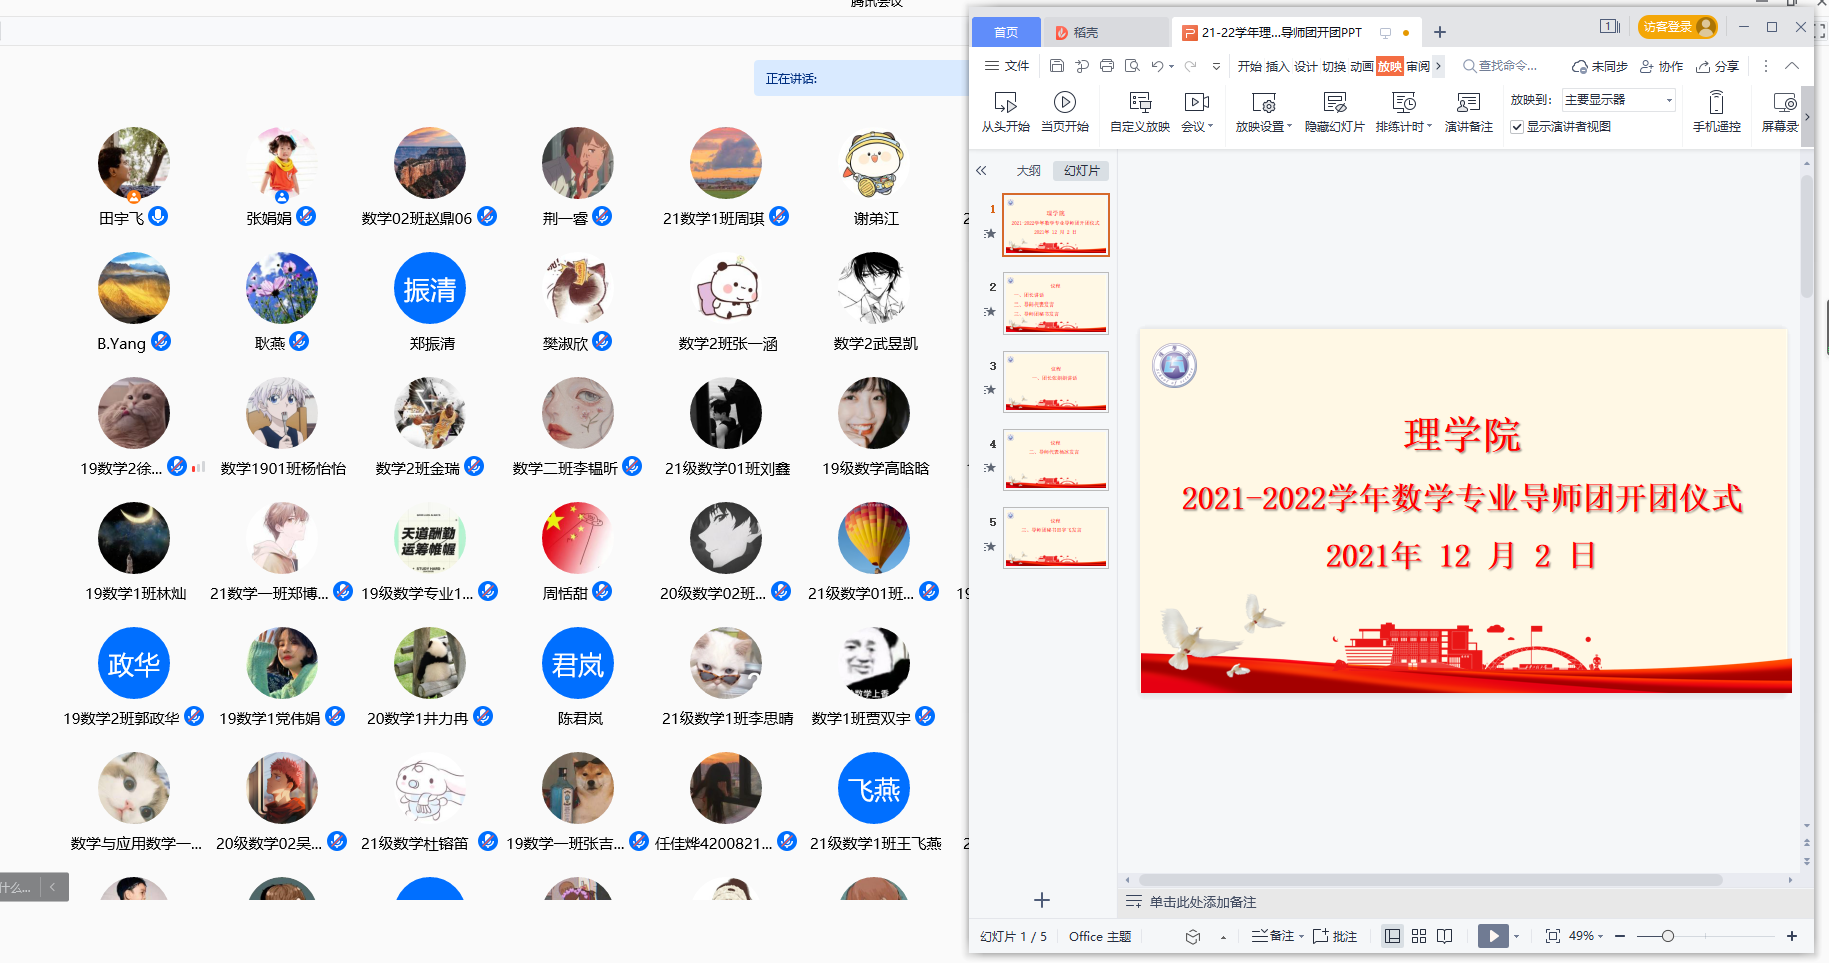
Task: Open the 放映到 display dropdown
Action: coord(1618,100)
